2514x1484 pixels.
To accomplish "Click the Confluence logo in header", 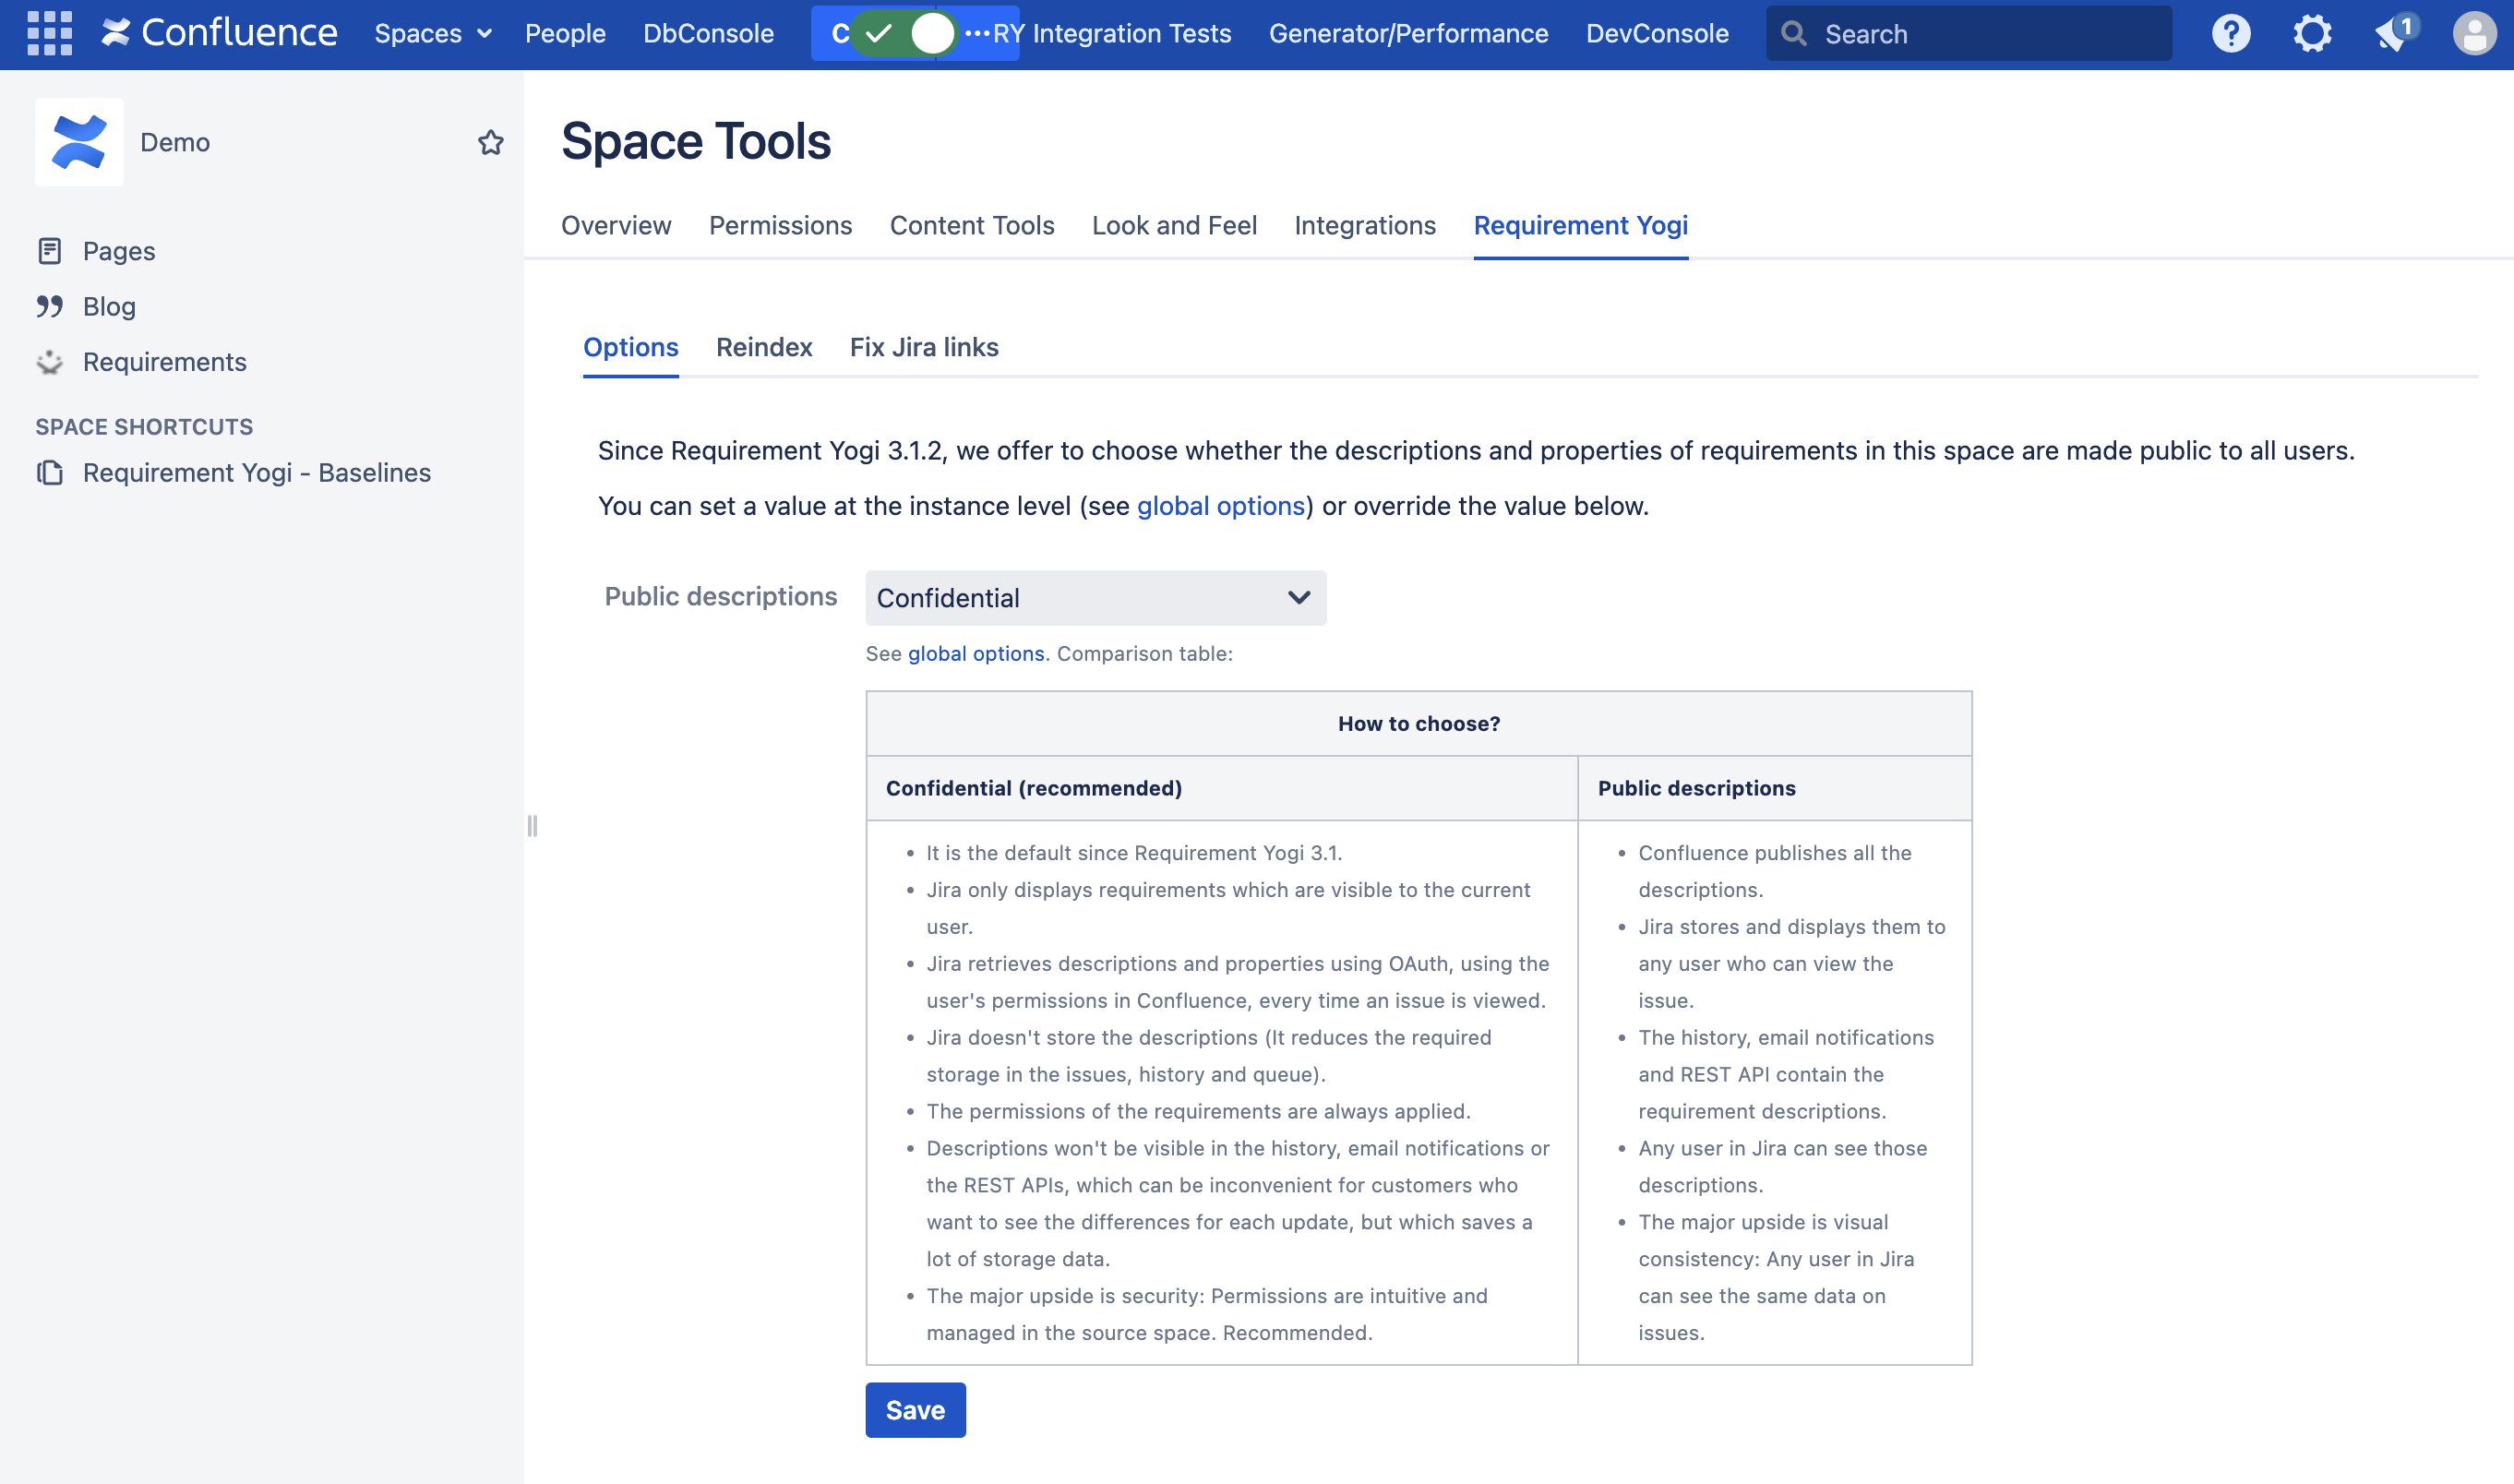I will point(219,33).
